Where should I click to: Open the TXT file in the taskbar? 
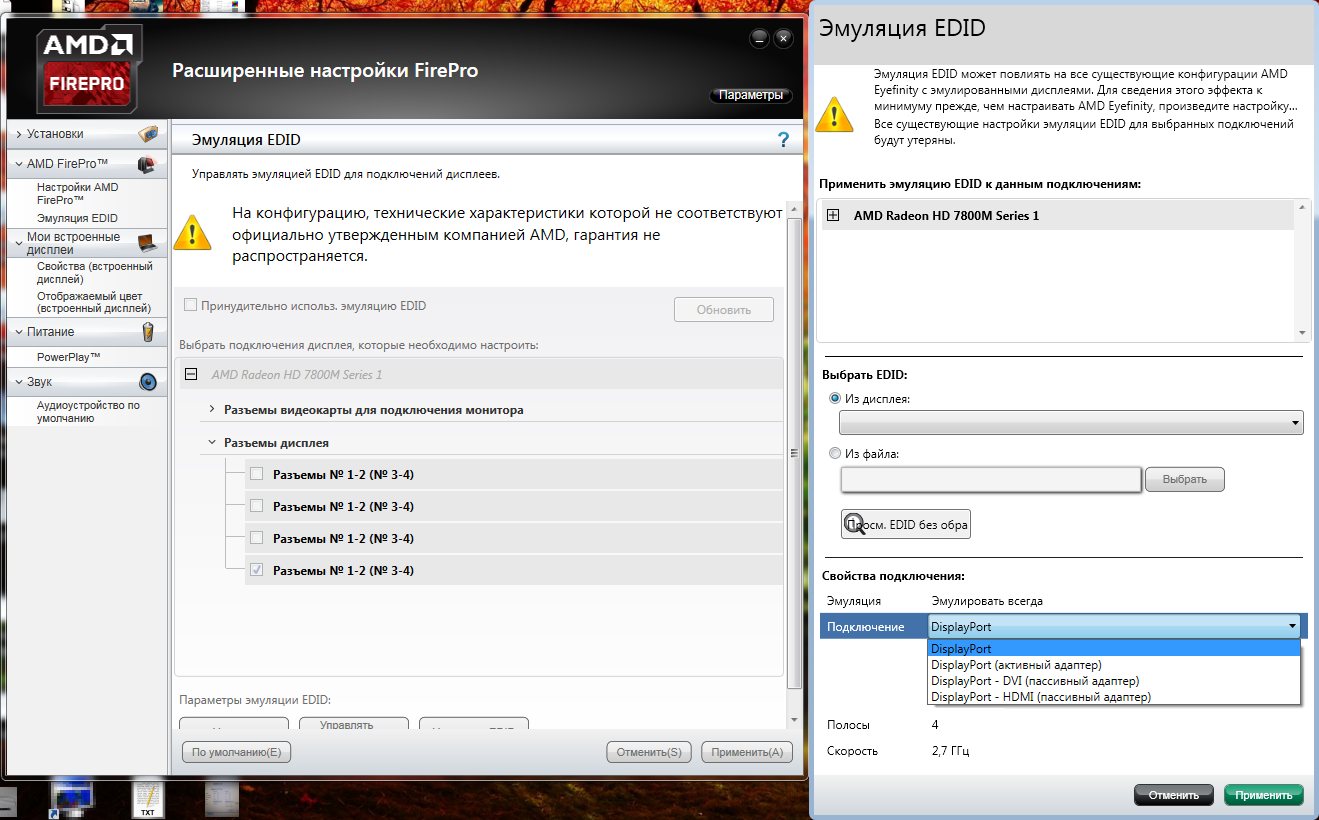pos(147,797)
